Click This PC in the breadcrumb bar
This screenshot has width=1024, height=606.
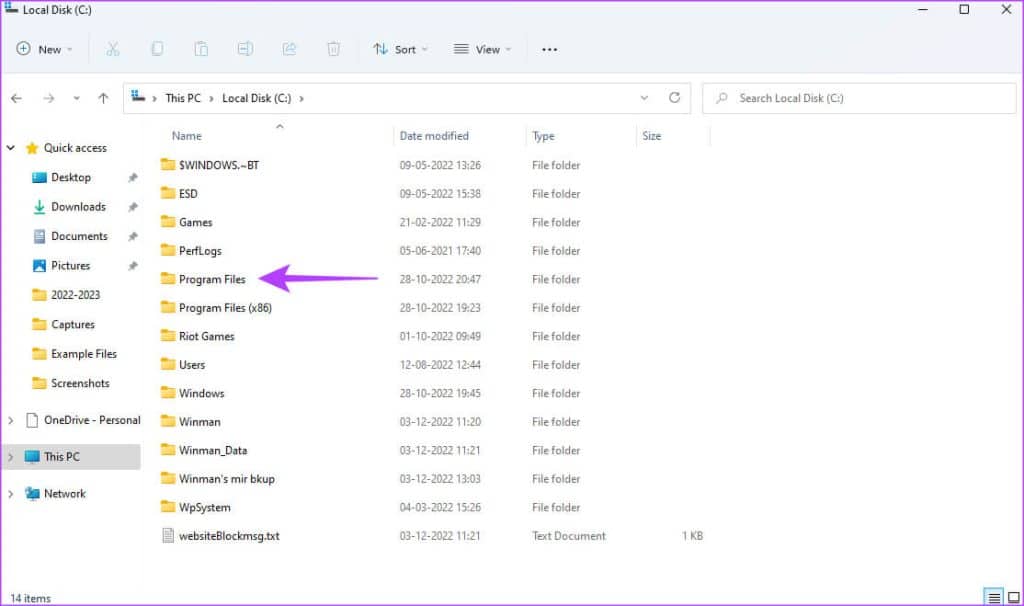[x=183, y=98]
